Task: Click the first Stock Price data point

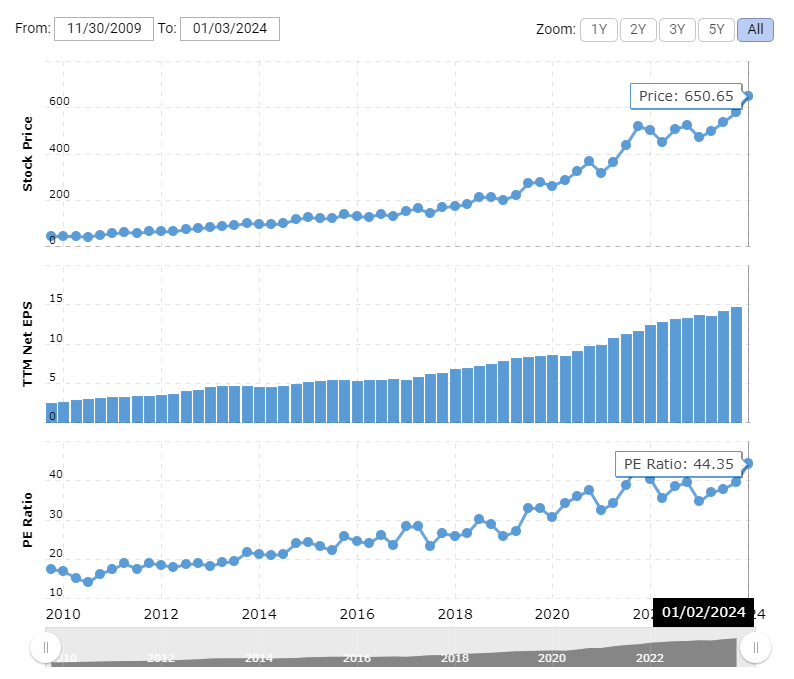Action: click(x=51, y=237)
